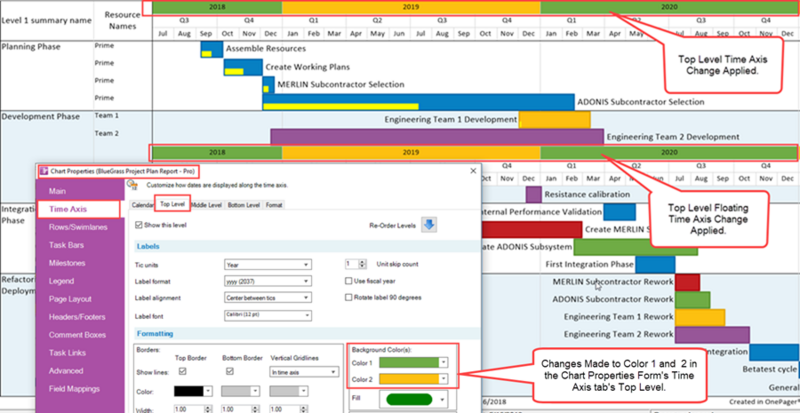Click the Team 2 resource name
Viewport: 800px width, 413px height.
tap(107, 133)
